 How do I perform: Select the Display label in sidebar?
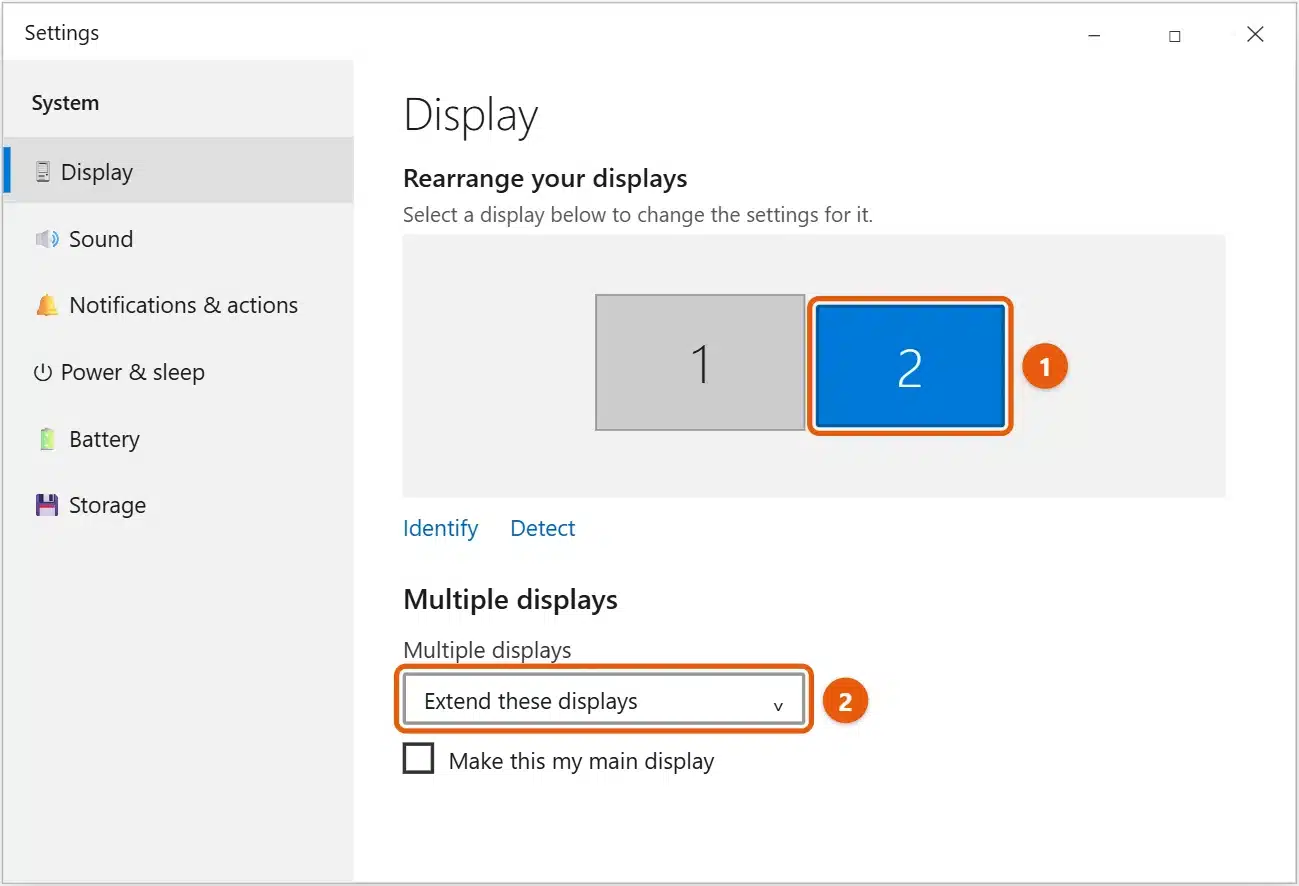[97, 172]
